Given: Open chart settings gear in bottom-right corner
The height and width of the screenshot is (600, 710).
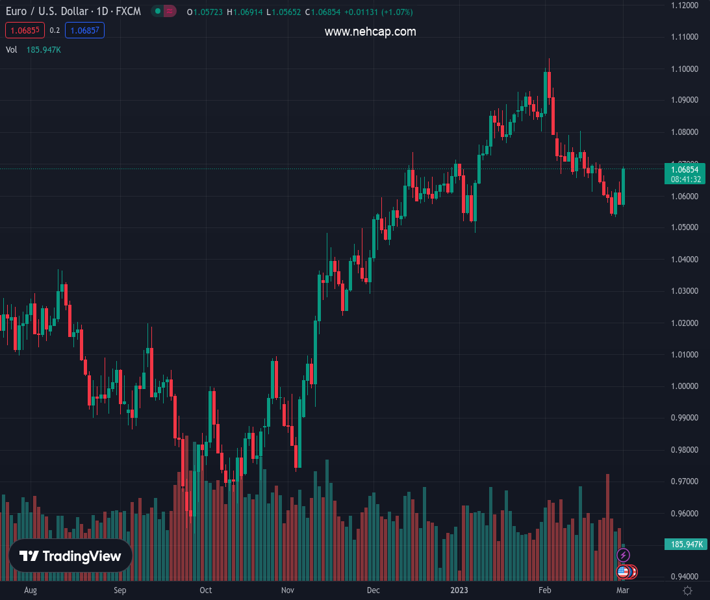Looking at the screenshot, I should point(687,591).
